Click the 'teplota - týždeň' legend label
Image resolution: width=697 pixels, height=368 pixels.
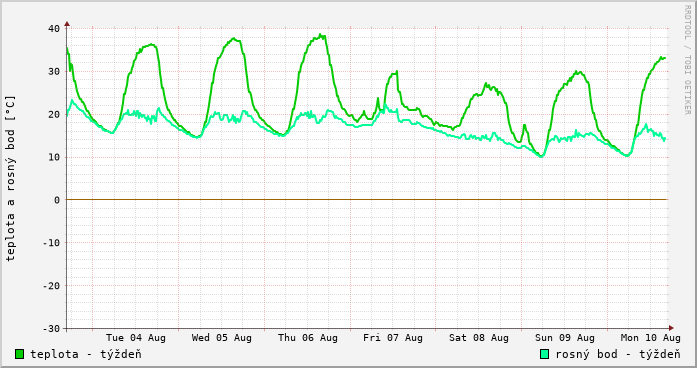(86, 354)
